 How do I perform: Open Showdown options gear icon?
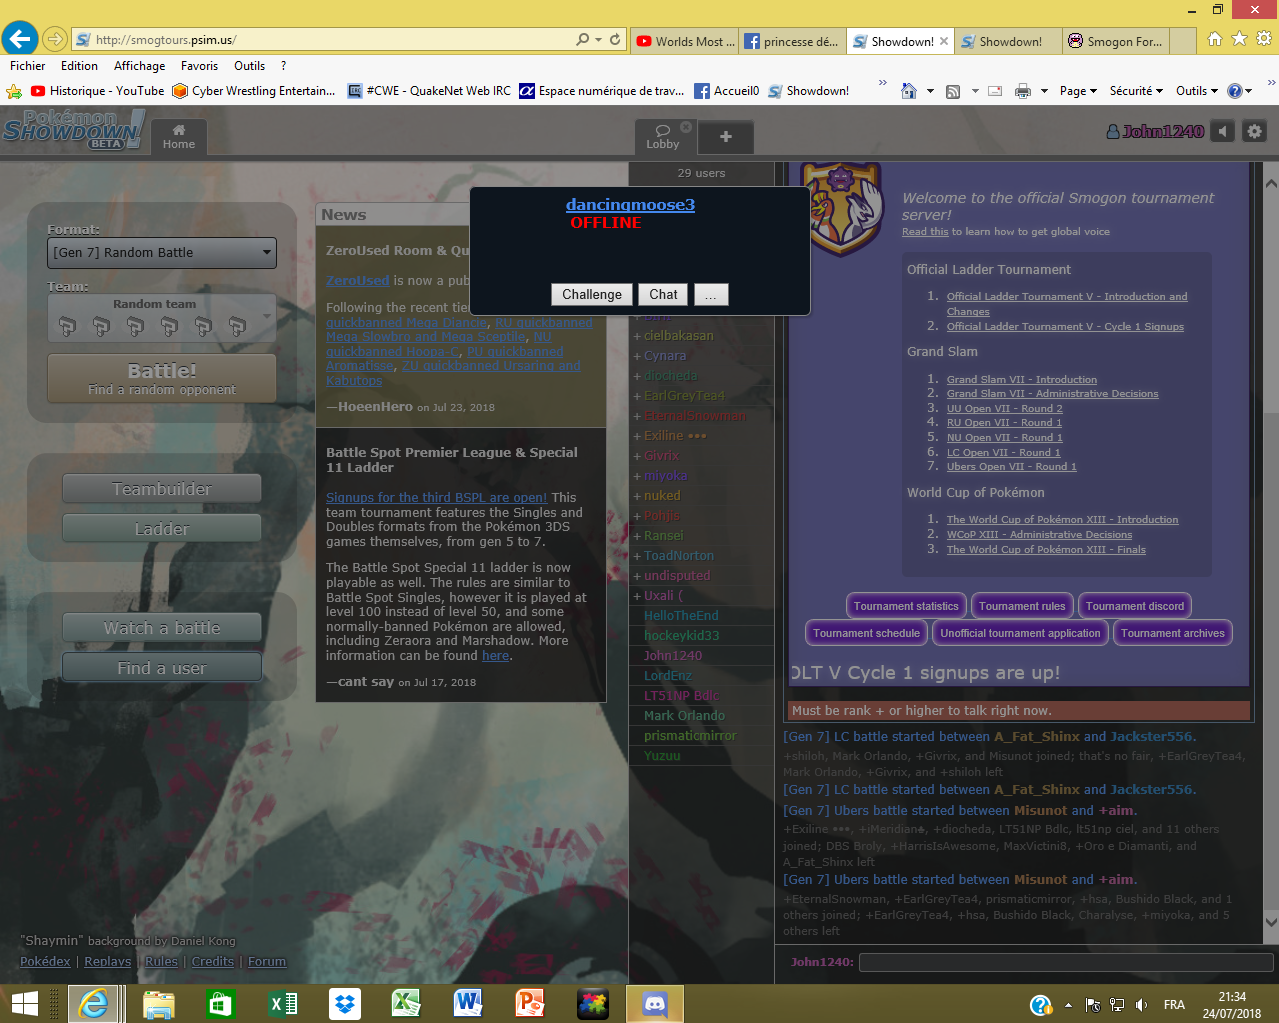pos(1254,131)
